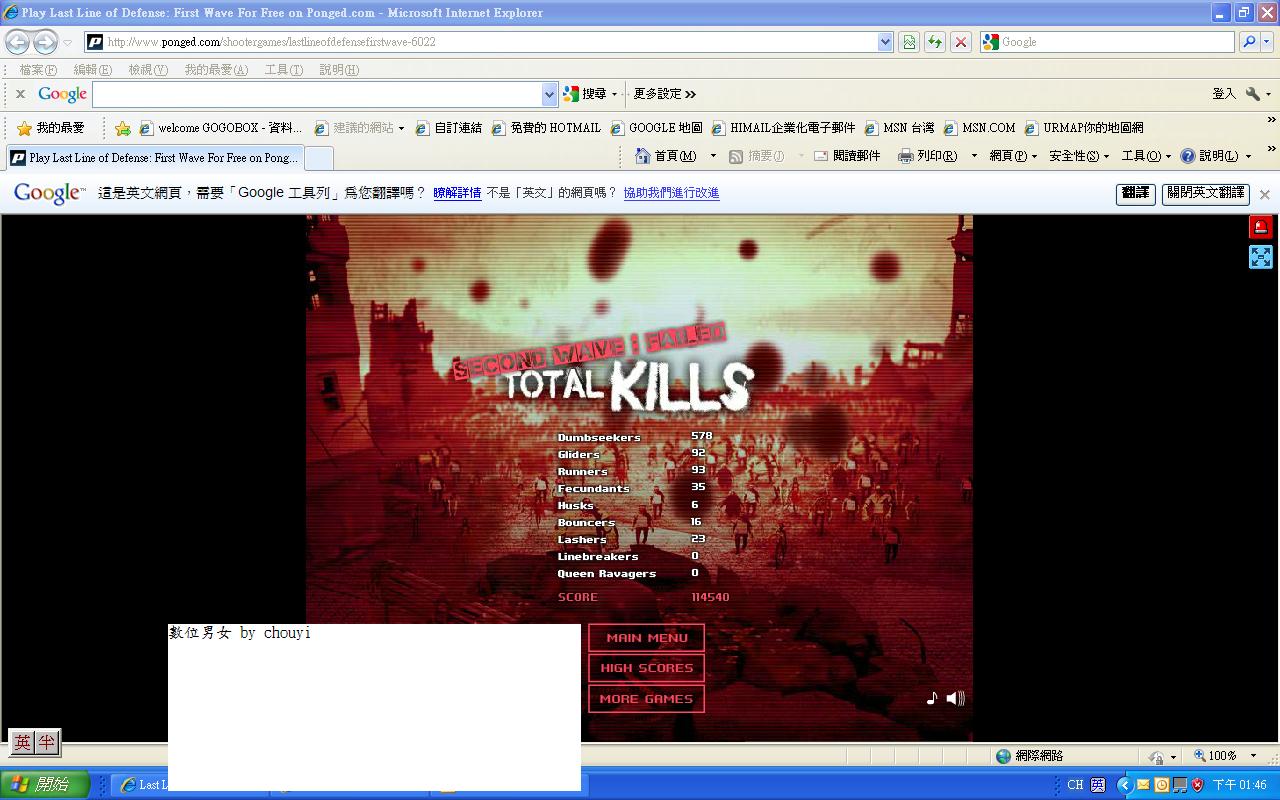Click the MORE GAMES game button
This screenshot has height=800, width=1280.
(646, 699)
